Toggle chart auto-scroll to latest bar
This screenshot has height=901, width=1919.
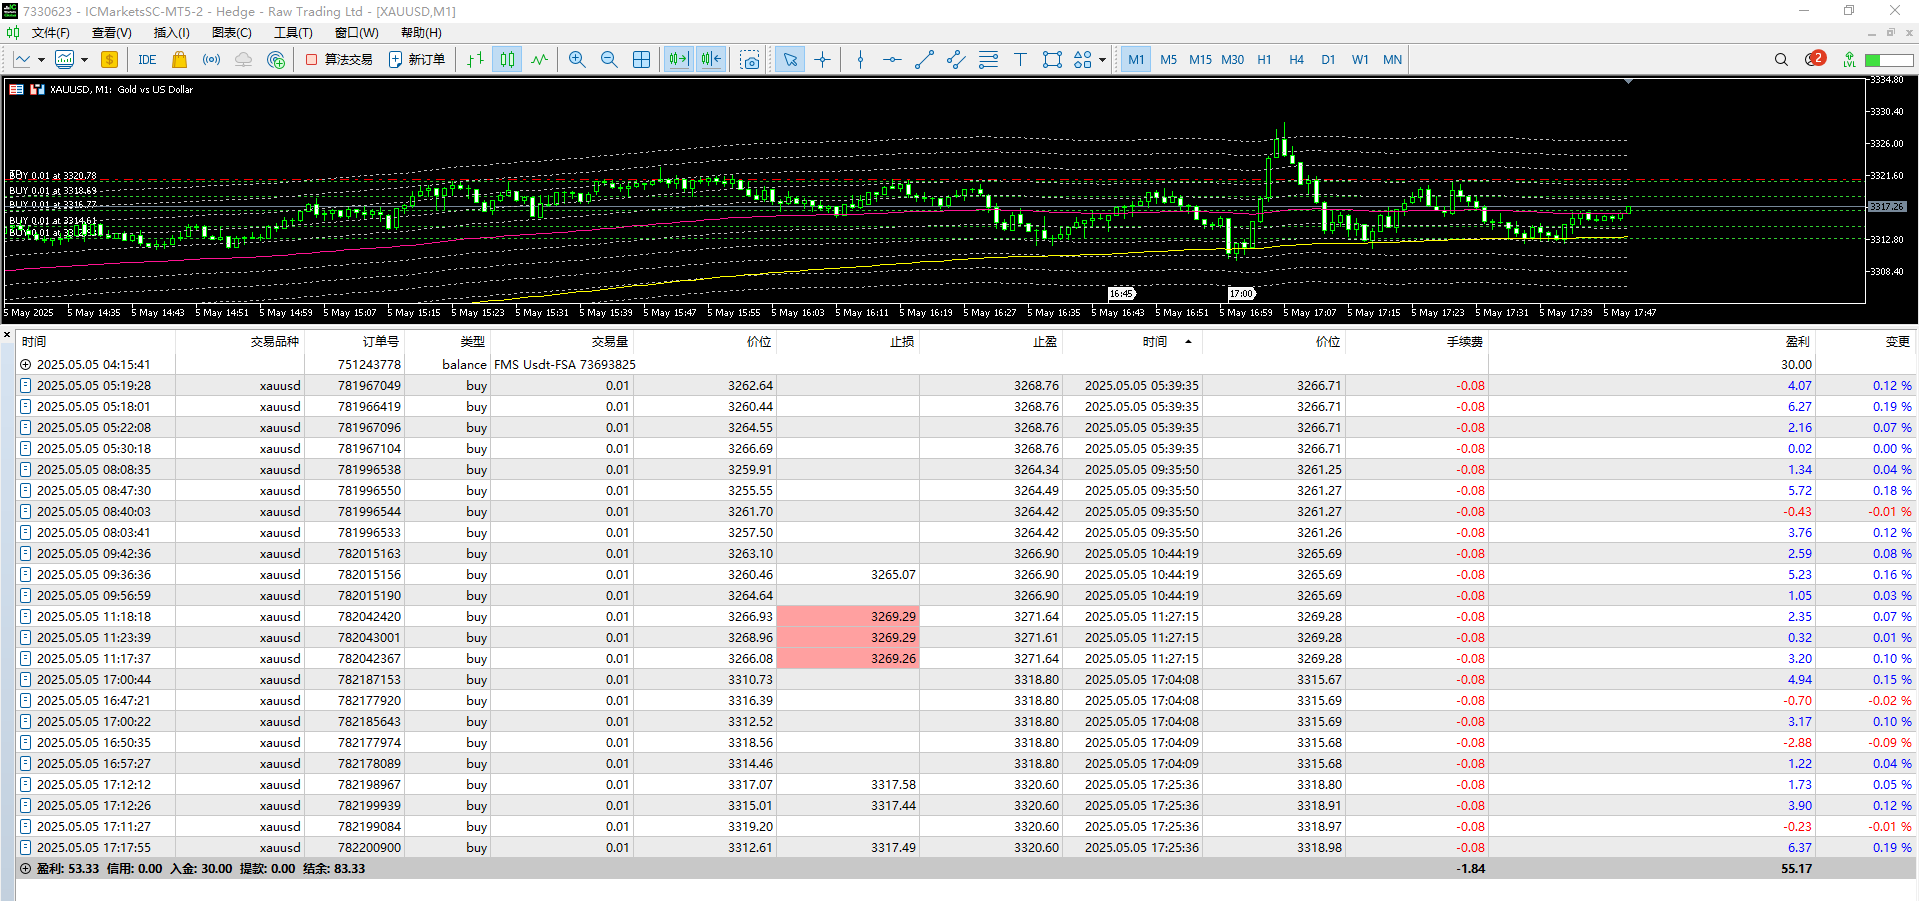(x=678, y=60)
